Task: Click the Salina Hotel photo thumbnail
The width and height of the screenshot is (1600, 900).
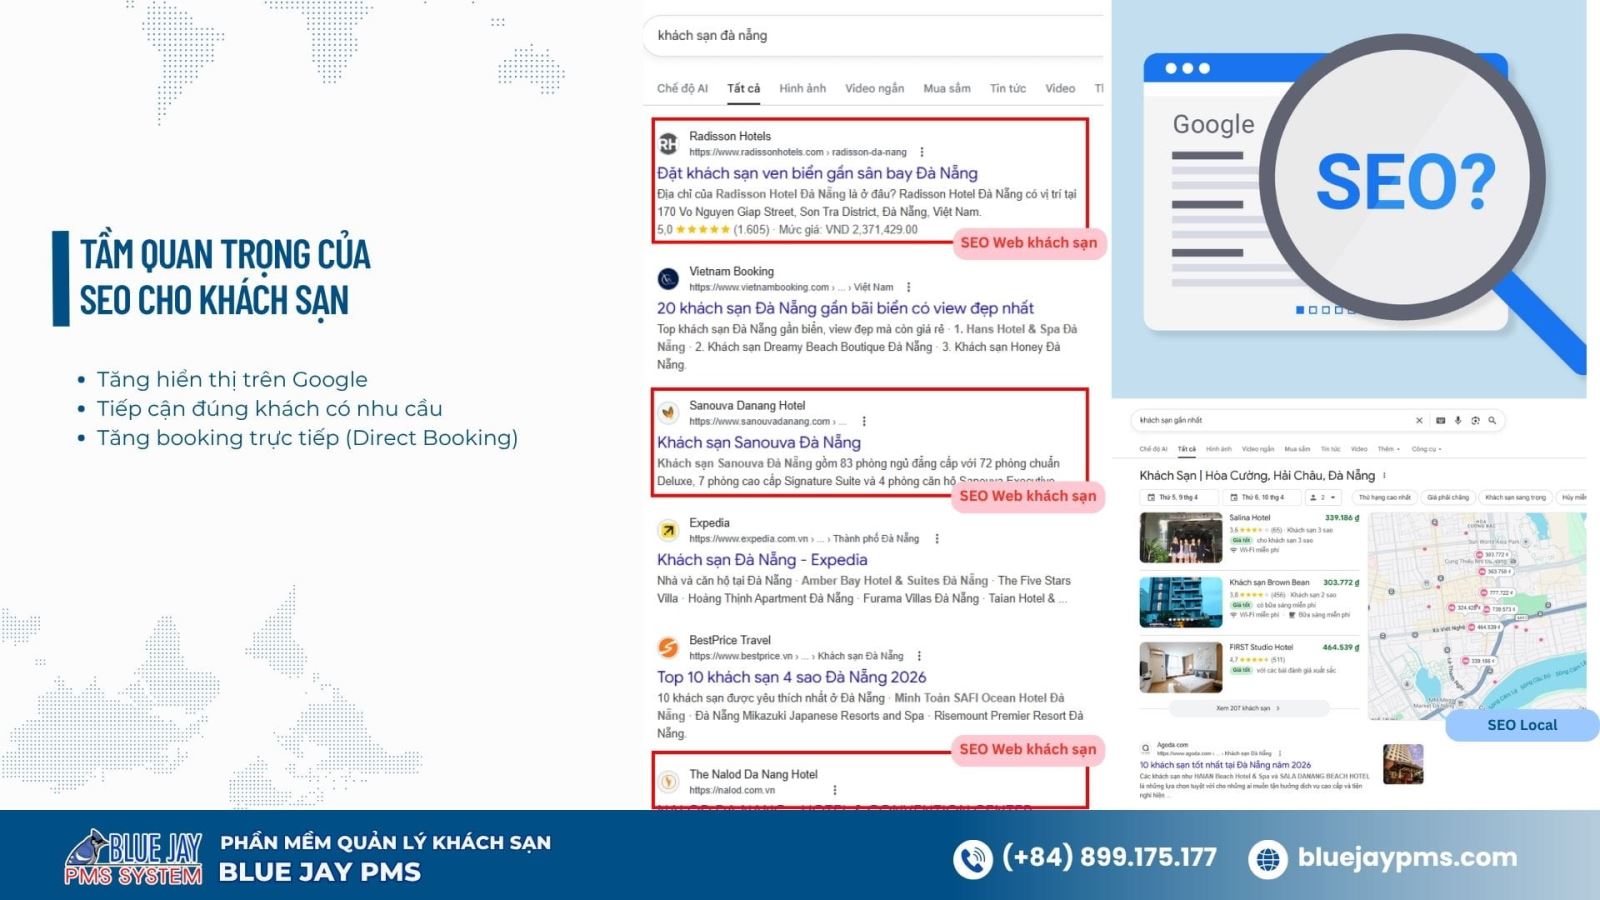Action: pos(1180,538)
